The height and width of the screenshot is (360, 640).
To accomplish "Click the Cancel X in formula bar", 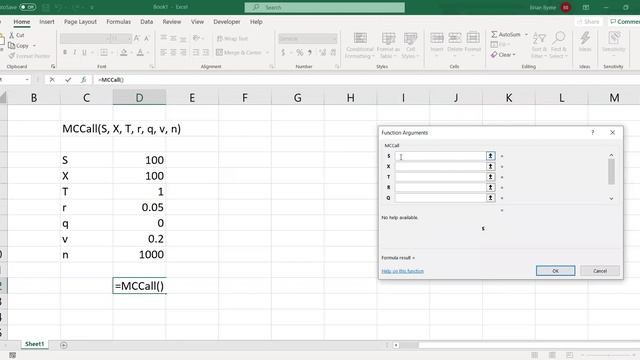I will 52,80.
